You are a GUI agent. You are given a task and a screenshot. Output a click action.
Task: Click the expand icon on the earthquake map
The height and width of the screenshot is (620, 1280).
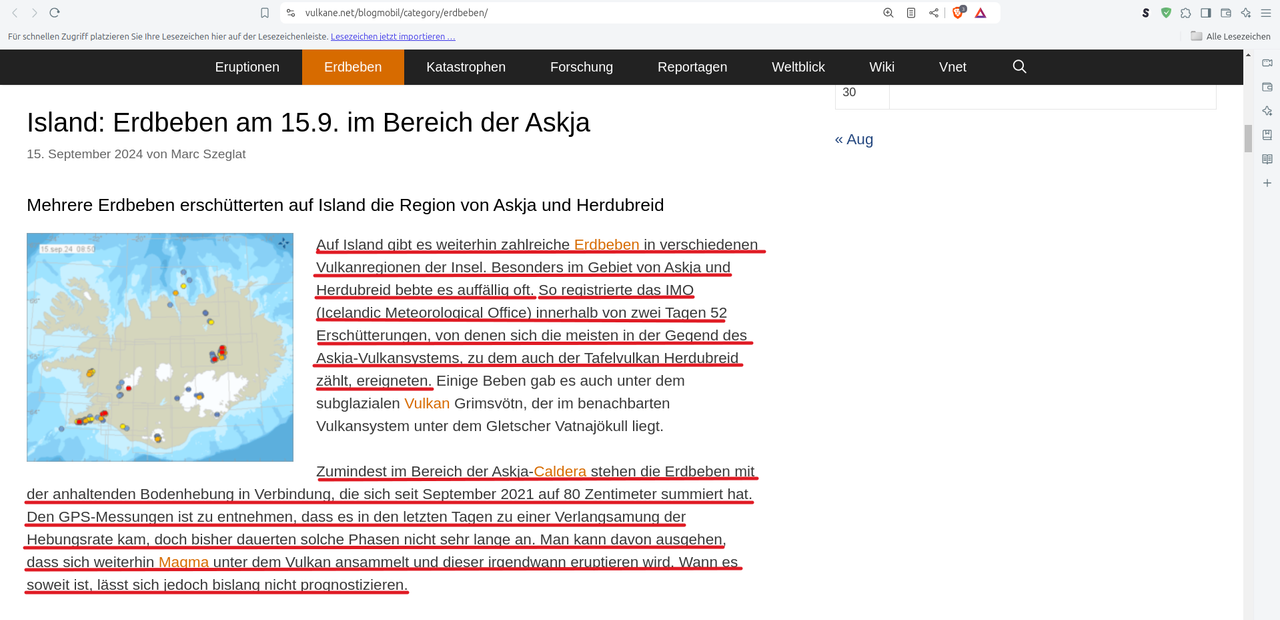[284, 243]
